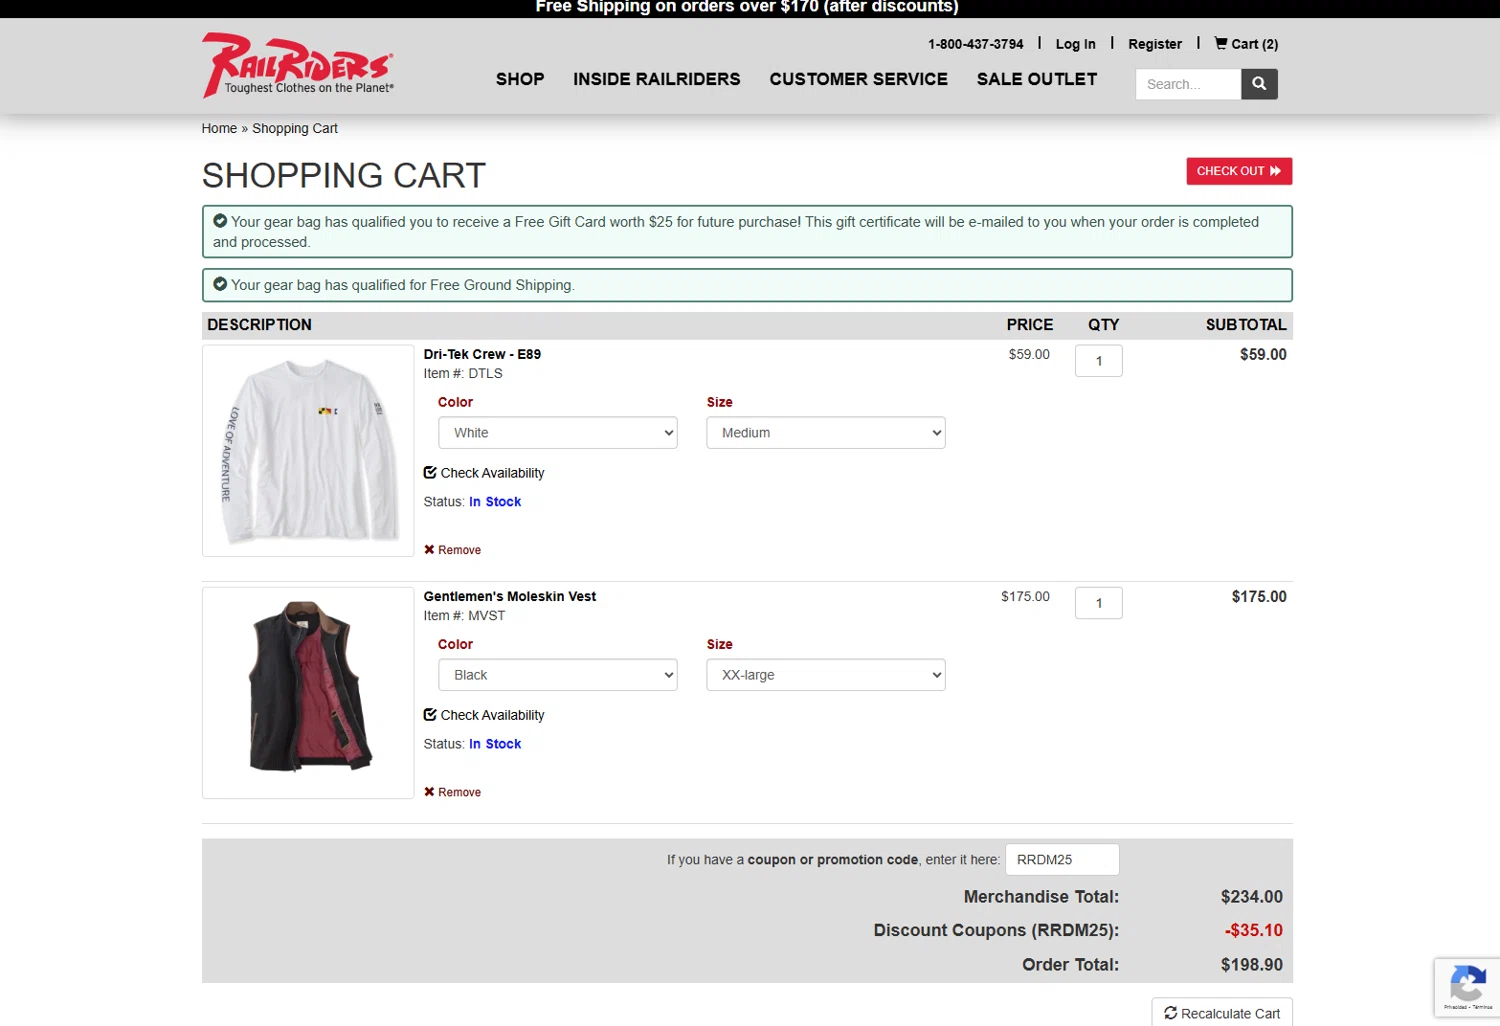Viewport: 1500px width, 1026px height.
Task: Click the Order Total $198.90 value
Action: pyautogui.click(x=1252, y=965)
